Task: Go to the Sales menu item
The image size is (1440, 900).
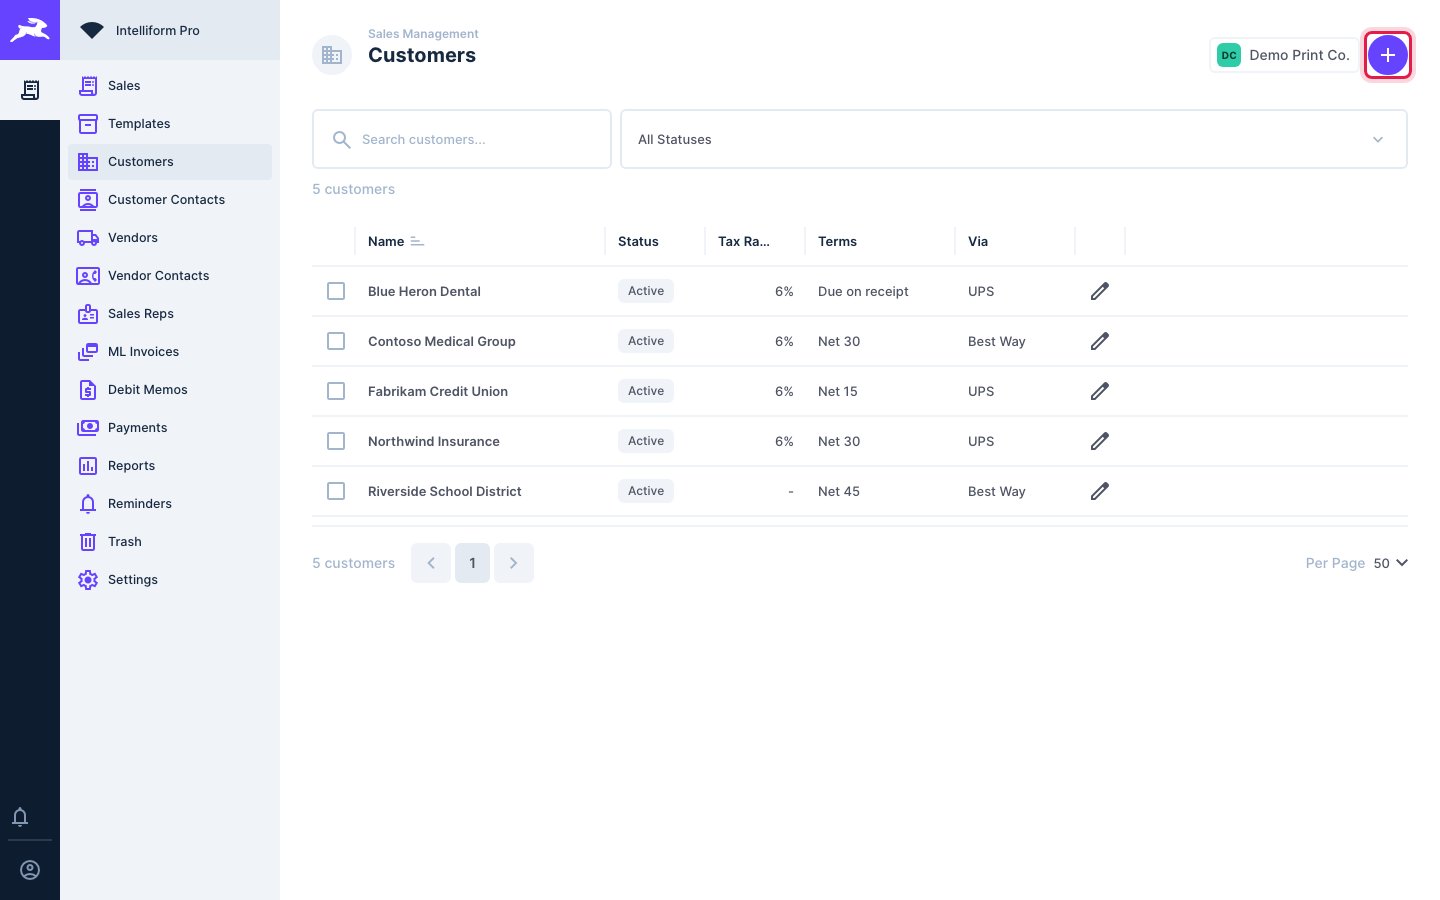Action: (170, 86)
